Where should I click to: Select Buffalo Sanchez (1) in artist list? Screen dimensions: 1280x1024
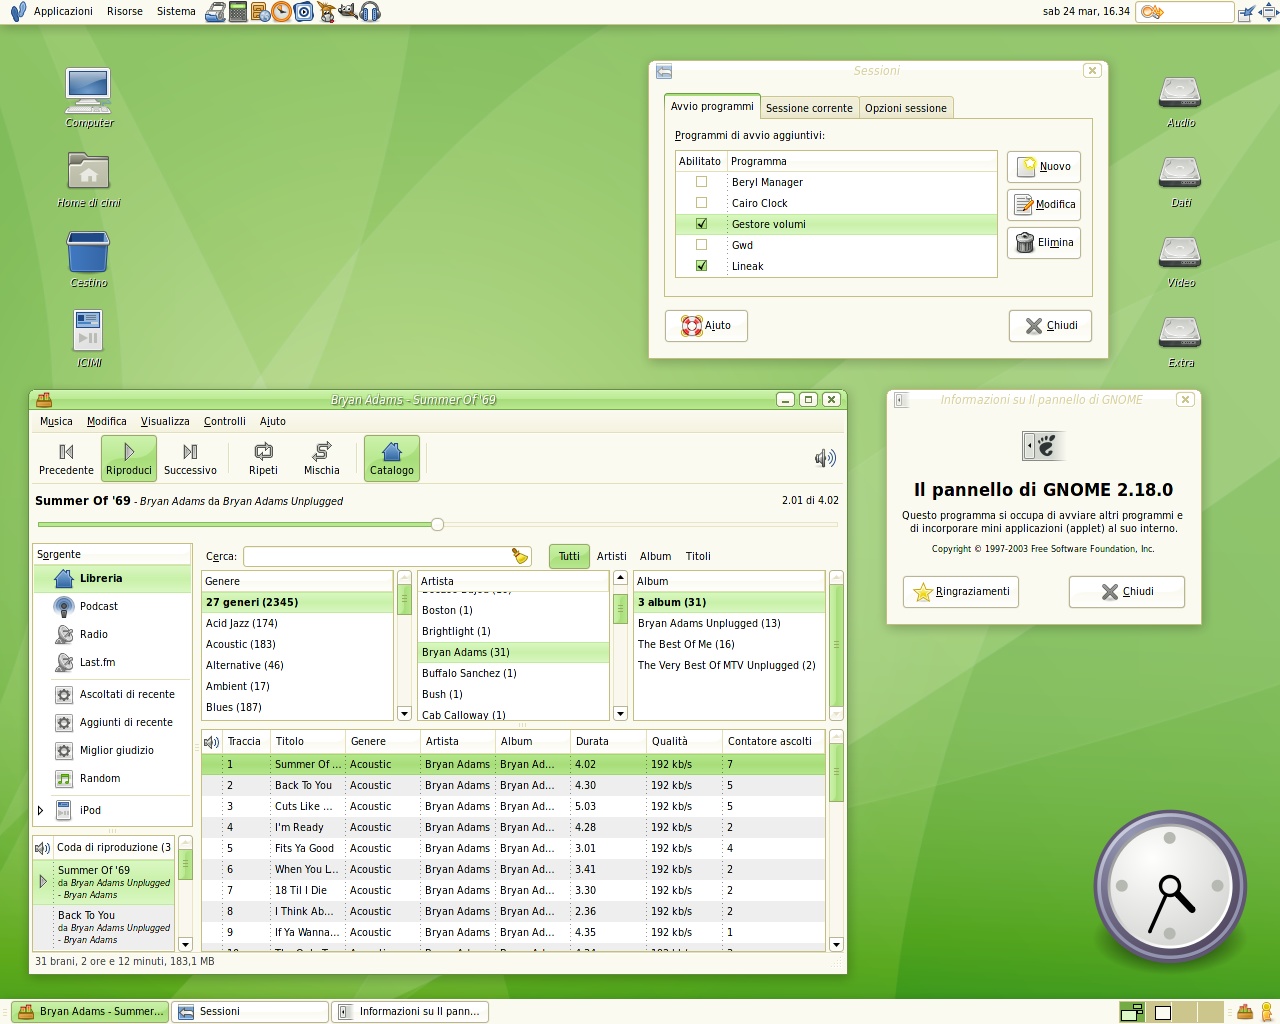[514, 673]
